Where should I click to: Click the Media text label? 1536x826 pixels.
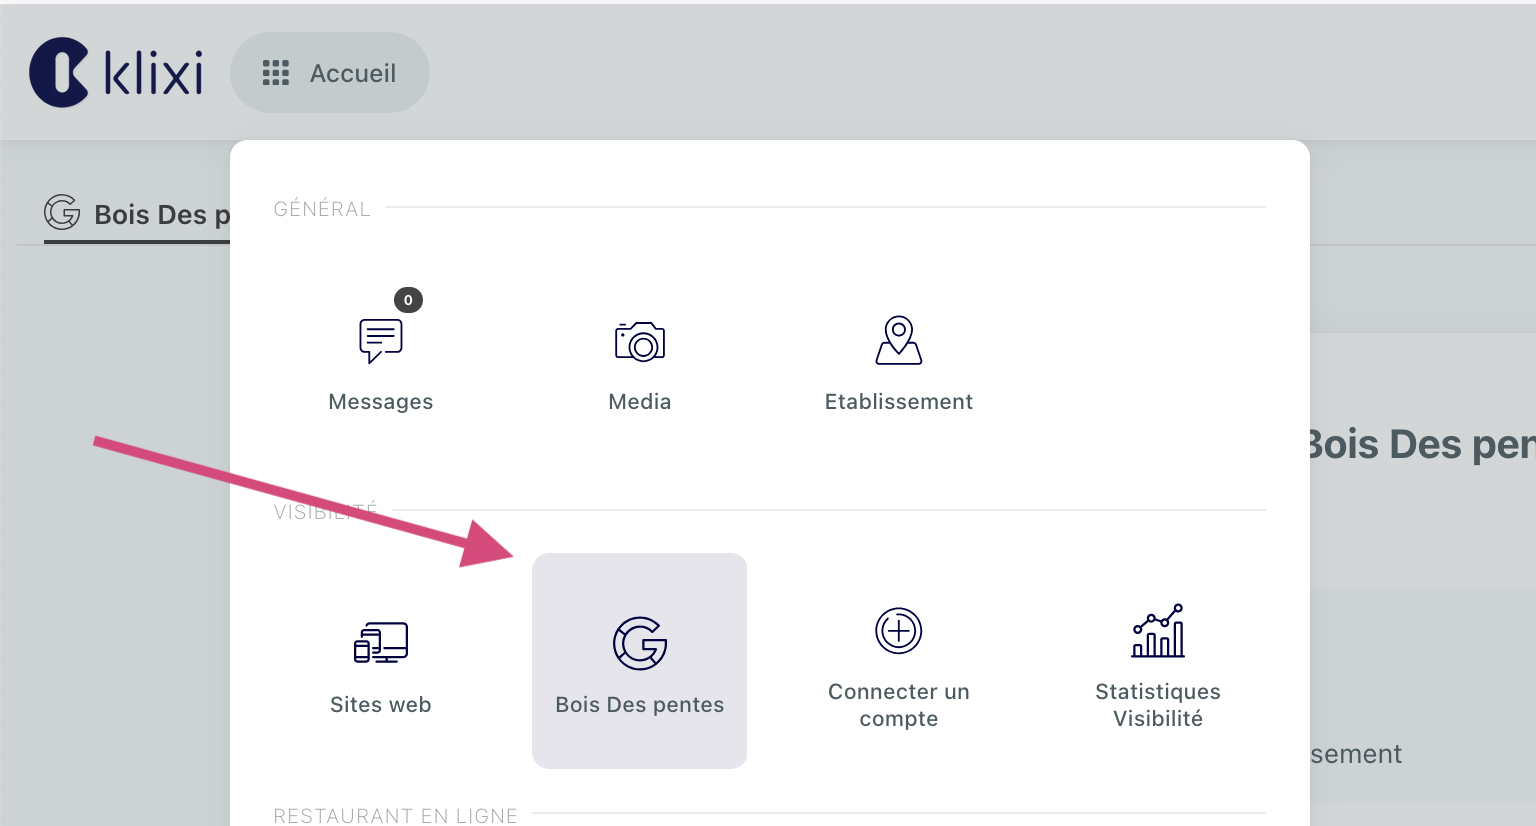click(640, 402)
